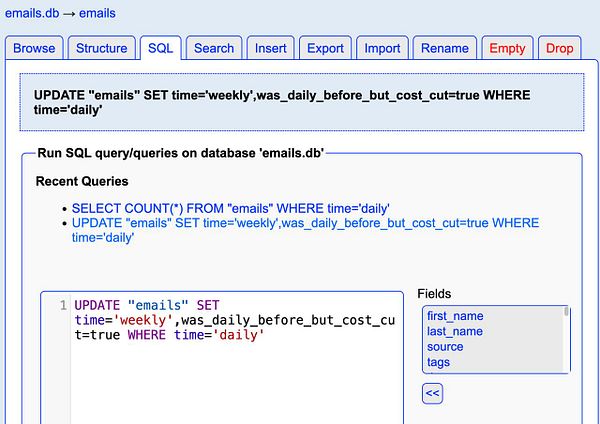
Task: Open the emails table breadcrumb link
Action: pos(97,13)
